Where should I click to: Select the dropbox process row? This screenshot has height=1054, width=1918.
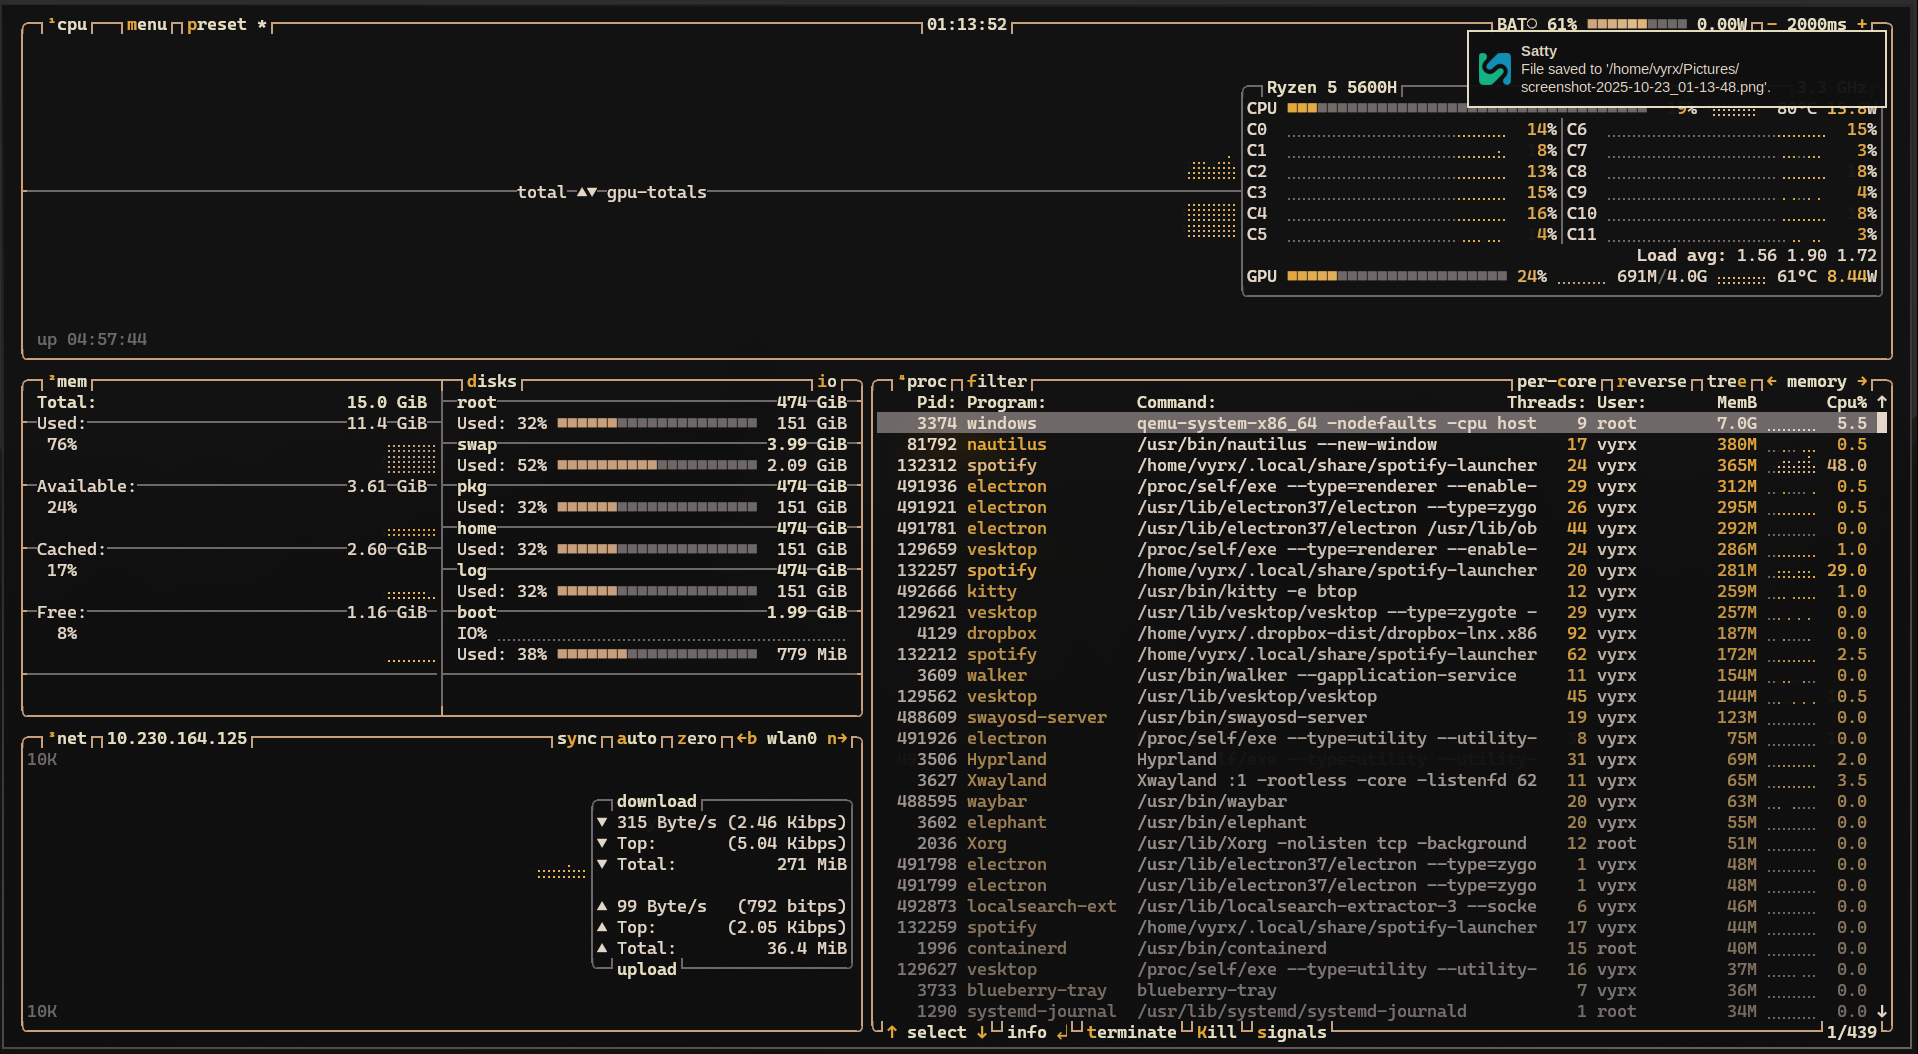click(1376, 634)
